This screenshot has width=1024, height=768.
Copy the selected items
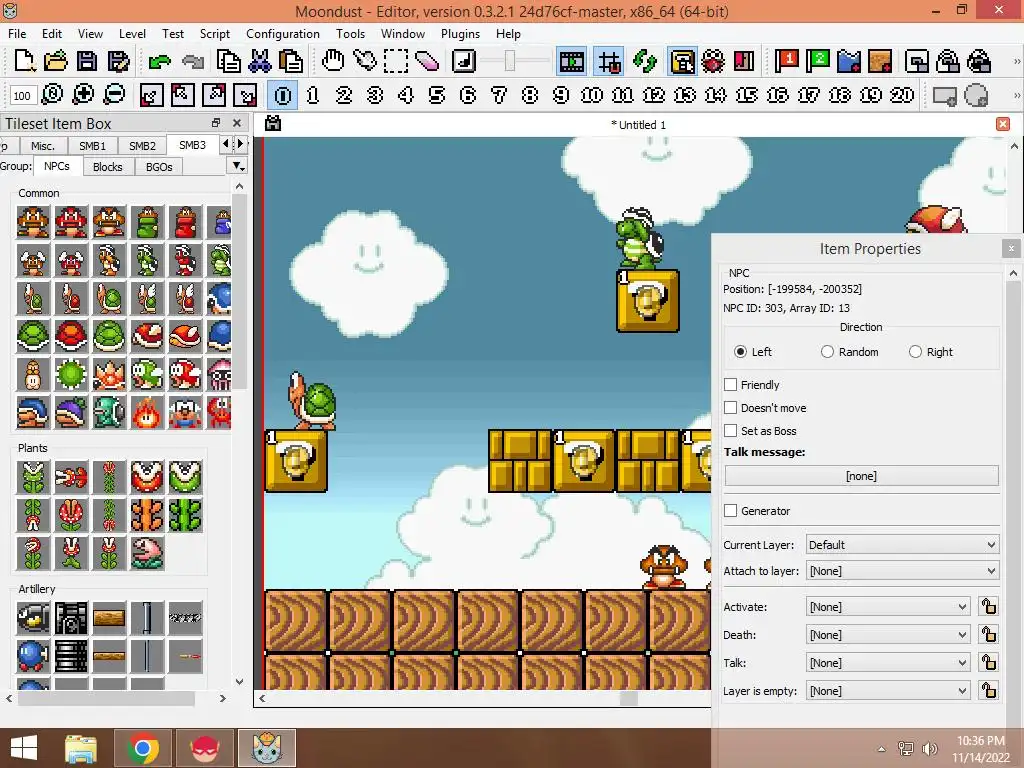pos(228,61)
